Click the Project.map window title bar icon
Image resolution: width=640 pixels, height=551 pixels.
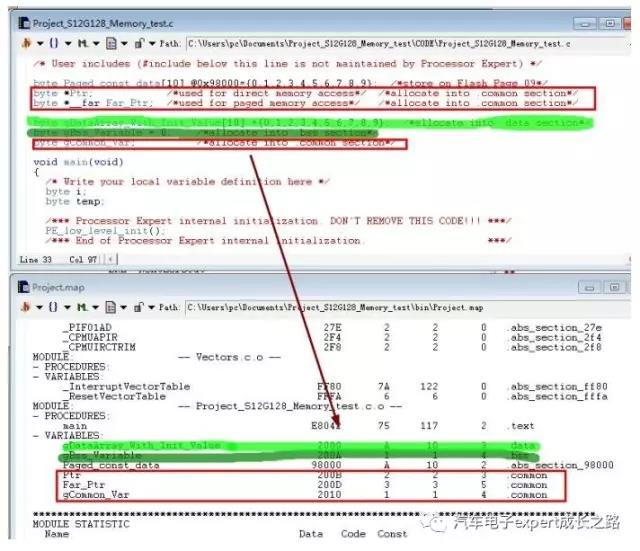click(x=23, y=286)
